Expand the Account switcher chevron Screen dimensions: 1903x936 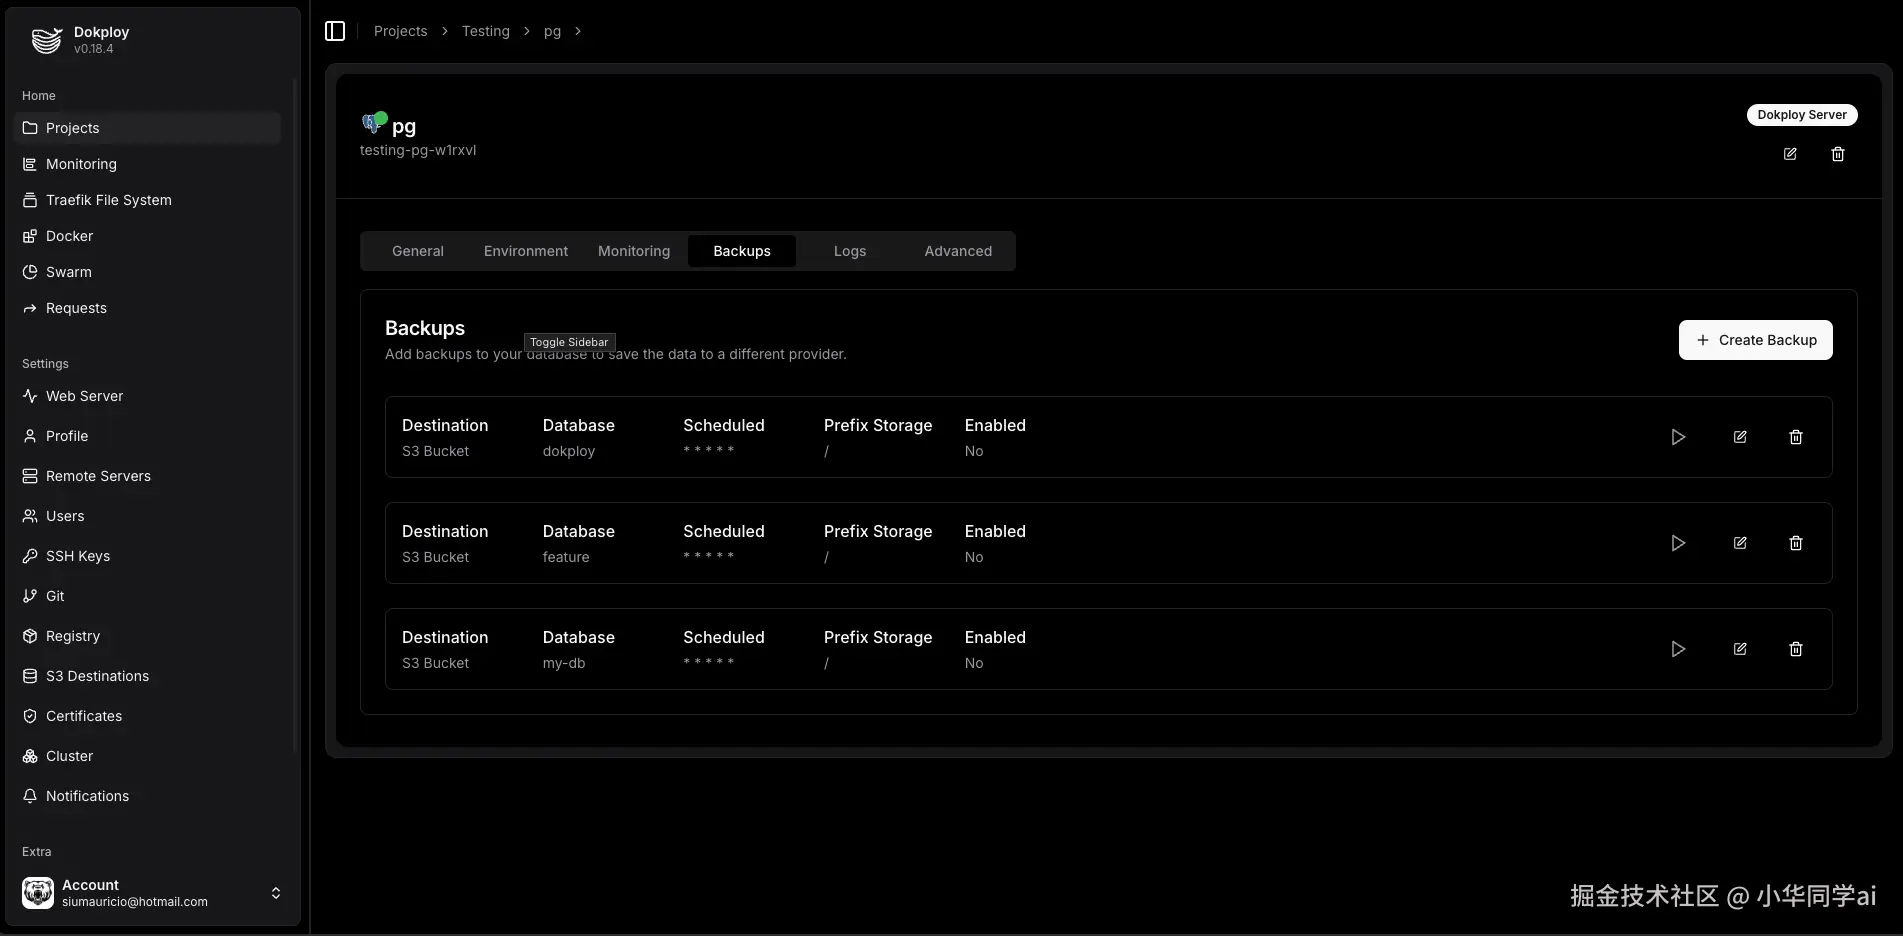pos(276,893)
